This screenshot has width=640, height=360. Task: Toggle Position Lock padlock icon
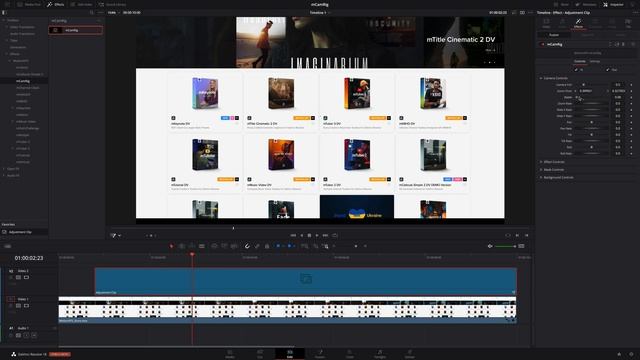pyautogui.click(x=267, y=246)
